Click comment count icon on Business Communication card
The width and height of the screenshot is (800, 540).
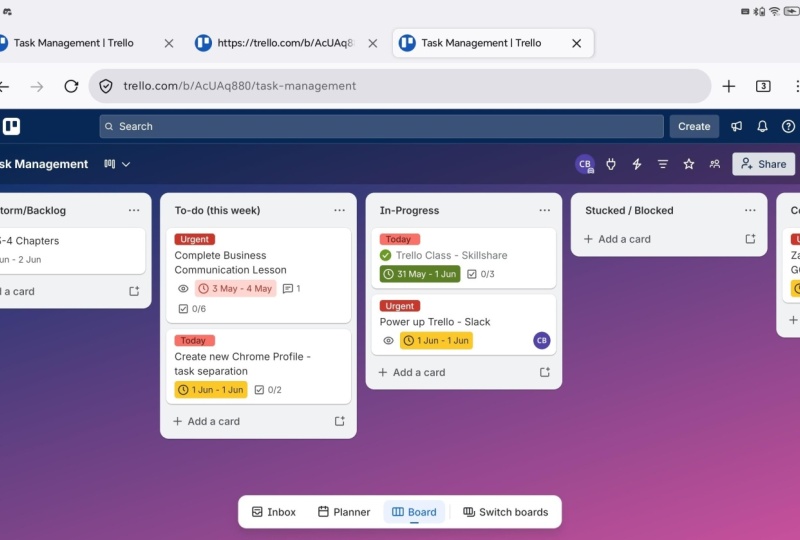291,288
